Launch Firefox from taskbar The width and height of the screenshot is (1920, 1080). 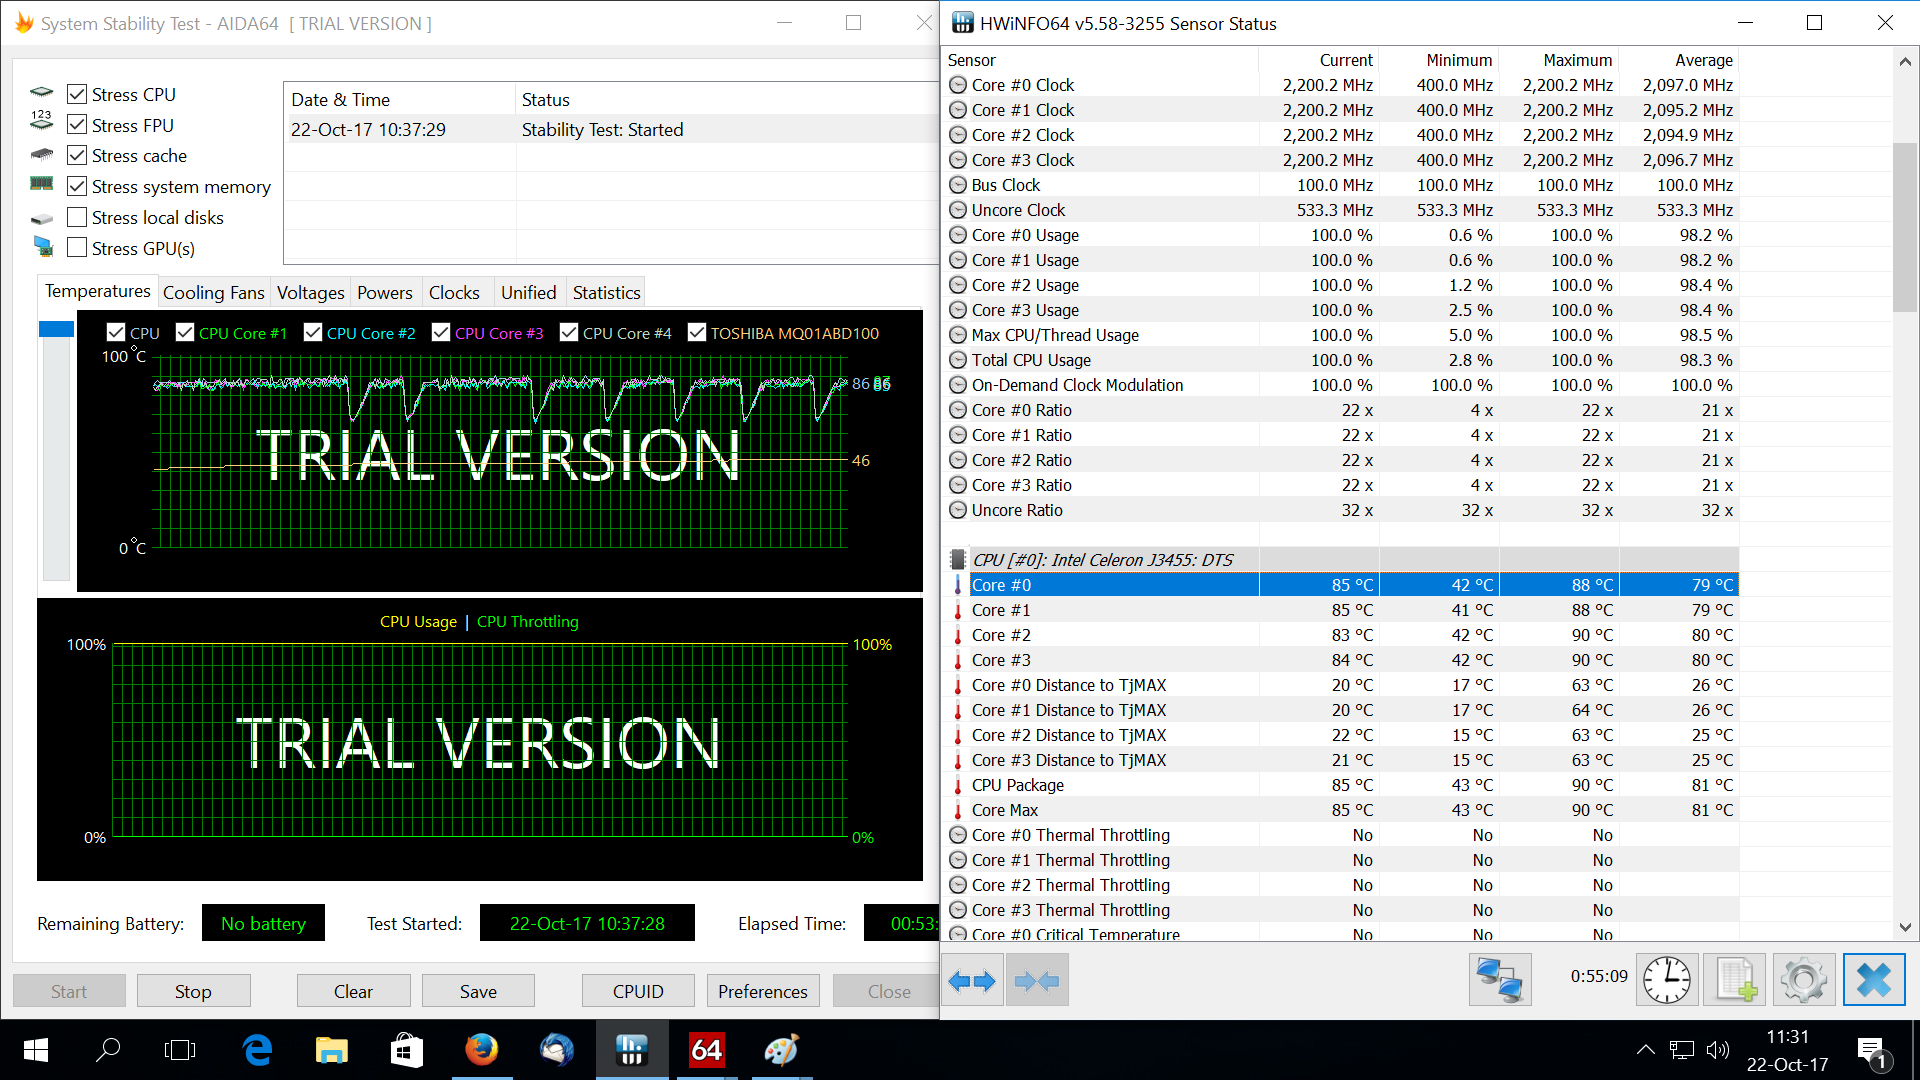[x=481, y=1050]
